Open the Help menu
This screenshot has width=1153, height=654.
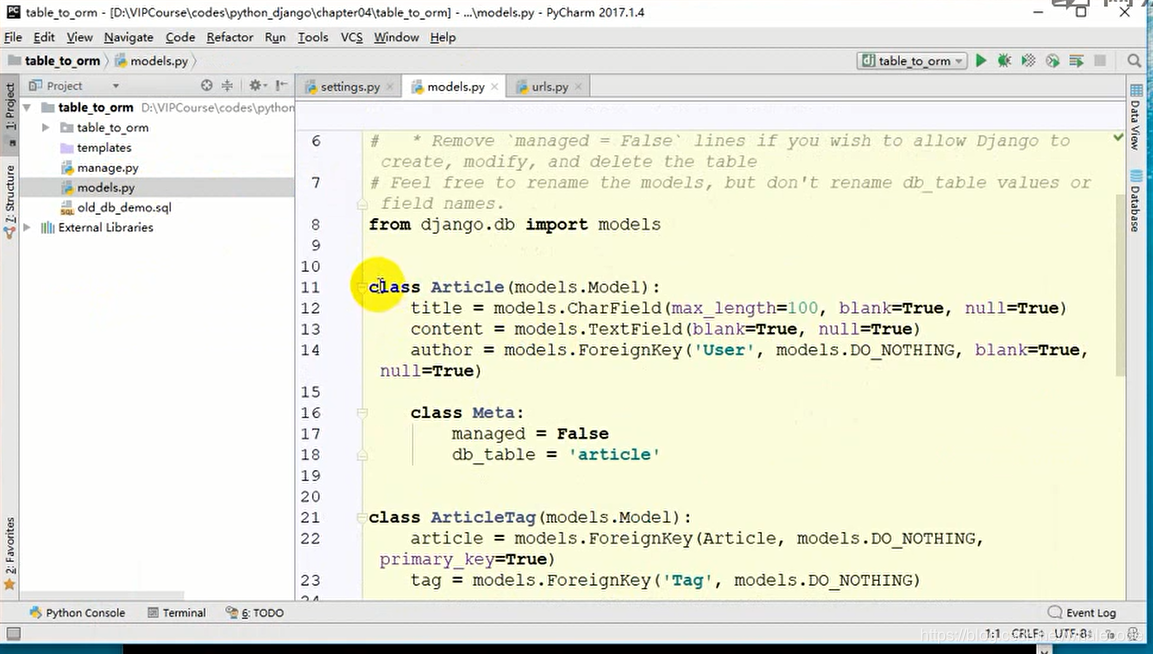click(443, 37)
